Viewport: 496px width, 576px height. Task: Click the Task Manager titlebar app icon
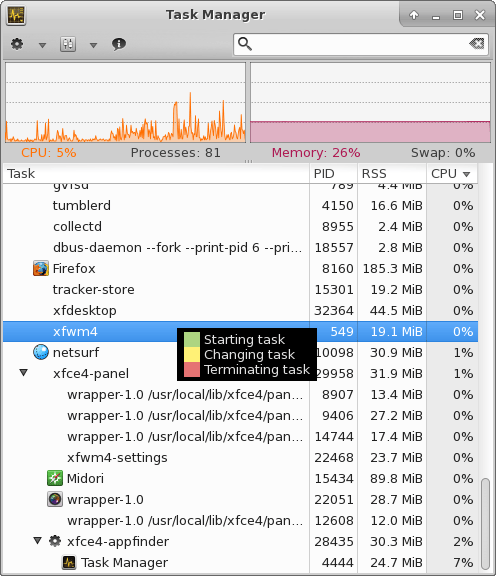16,15
